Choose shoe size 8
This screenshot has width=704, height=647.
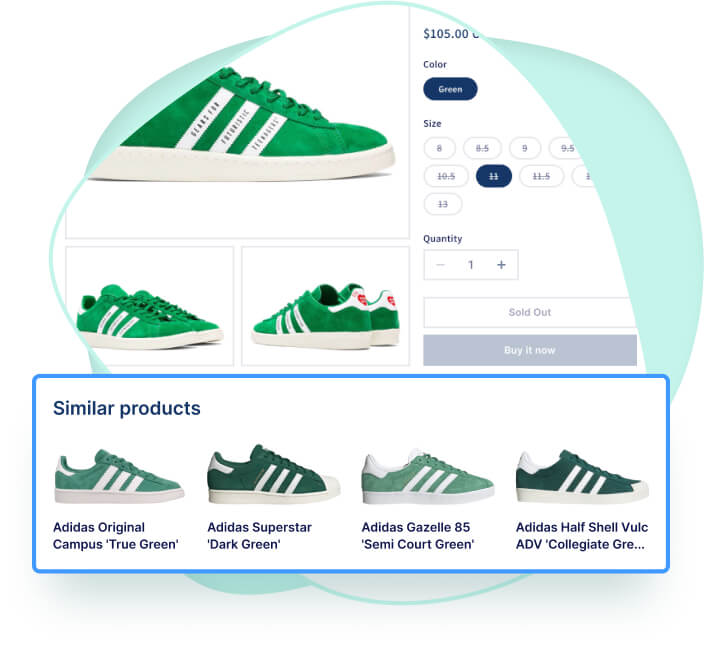(440, 148)
